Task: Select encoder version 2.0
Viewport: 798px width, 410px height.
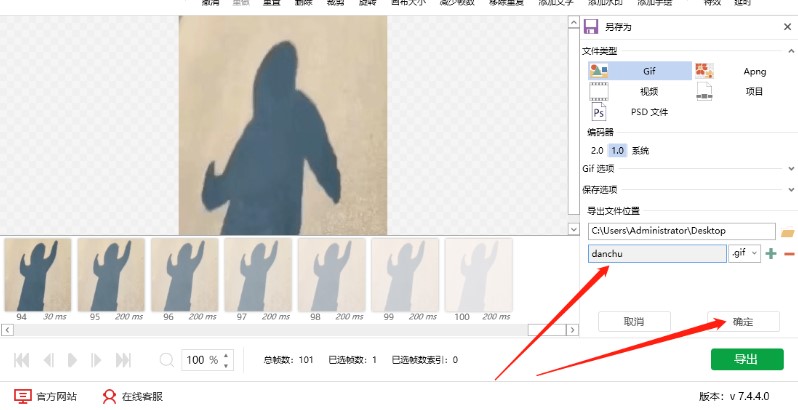Action: pos(597,150)
